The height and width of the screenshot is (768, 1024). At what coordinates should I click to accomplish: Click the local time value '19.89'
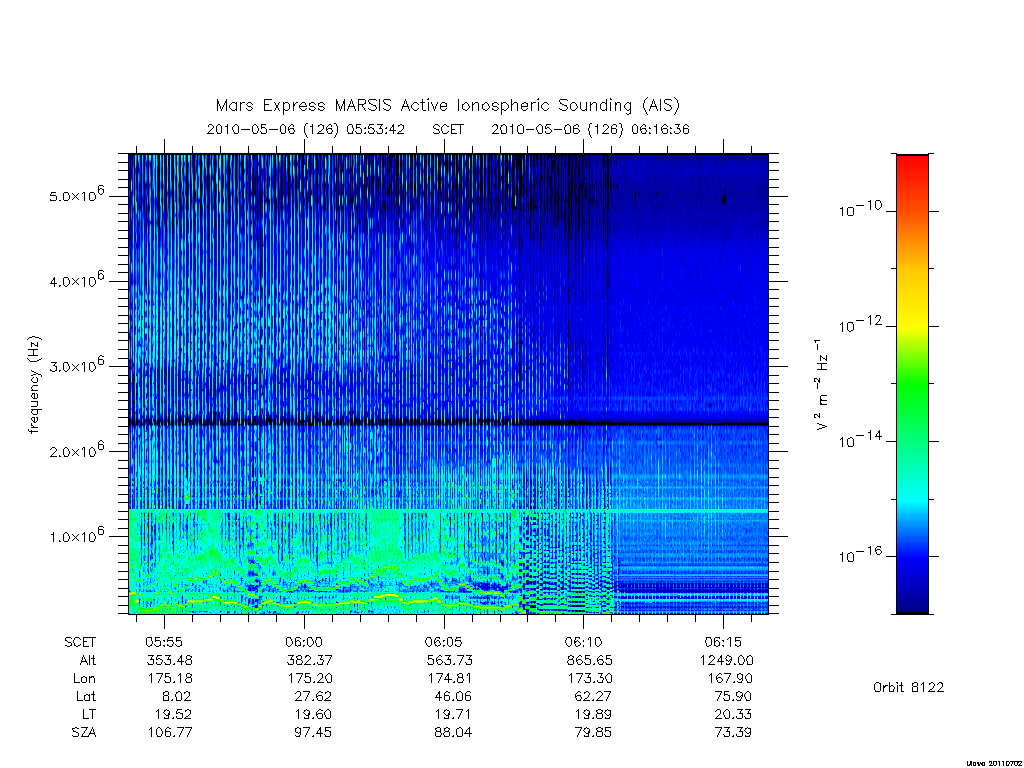[592, 714]
